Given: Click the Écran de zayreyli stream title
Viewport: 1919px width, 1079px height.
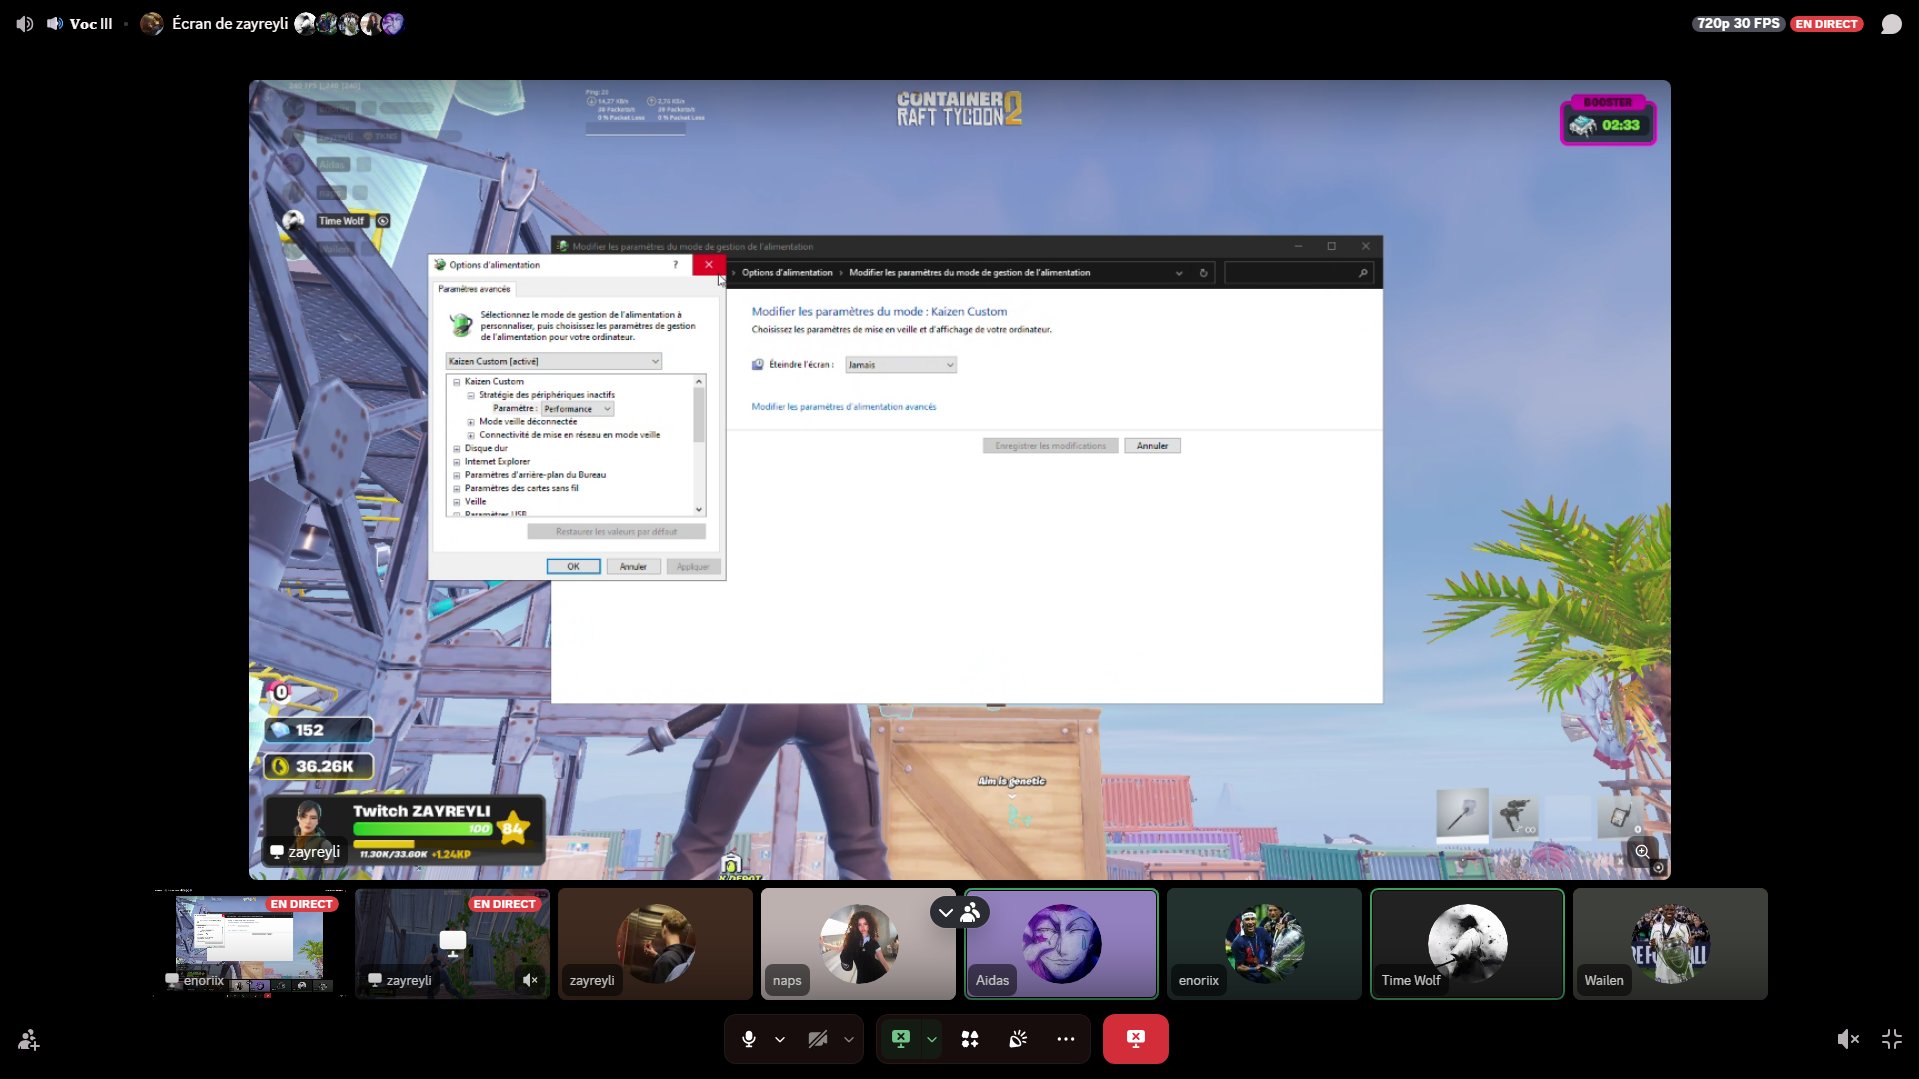Looking at the screenshot, I should tap(230, 23).
